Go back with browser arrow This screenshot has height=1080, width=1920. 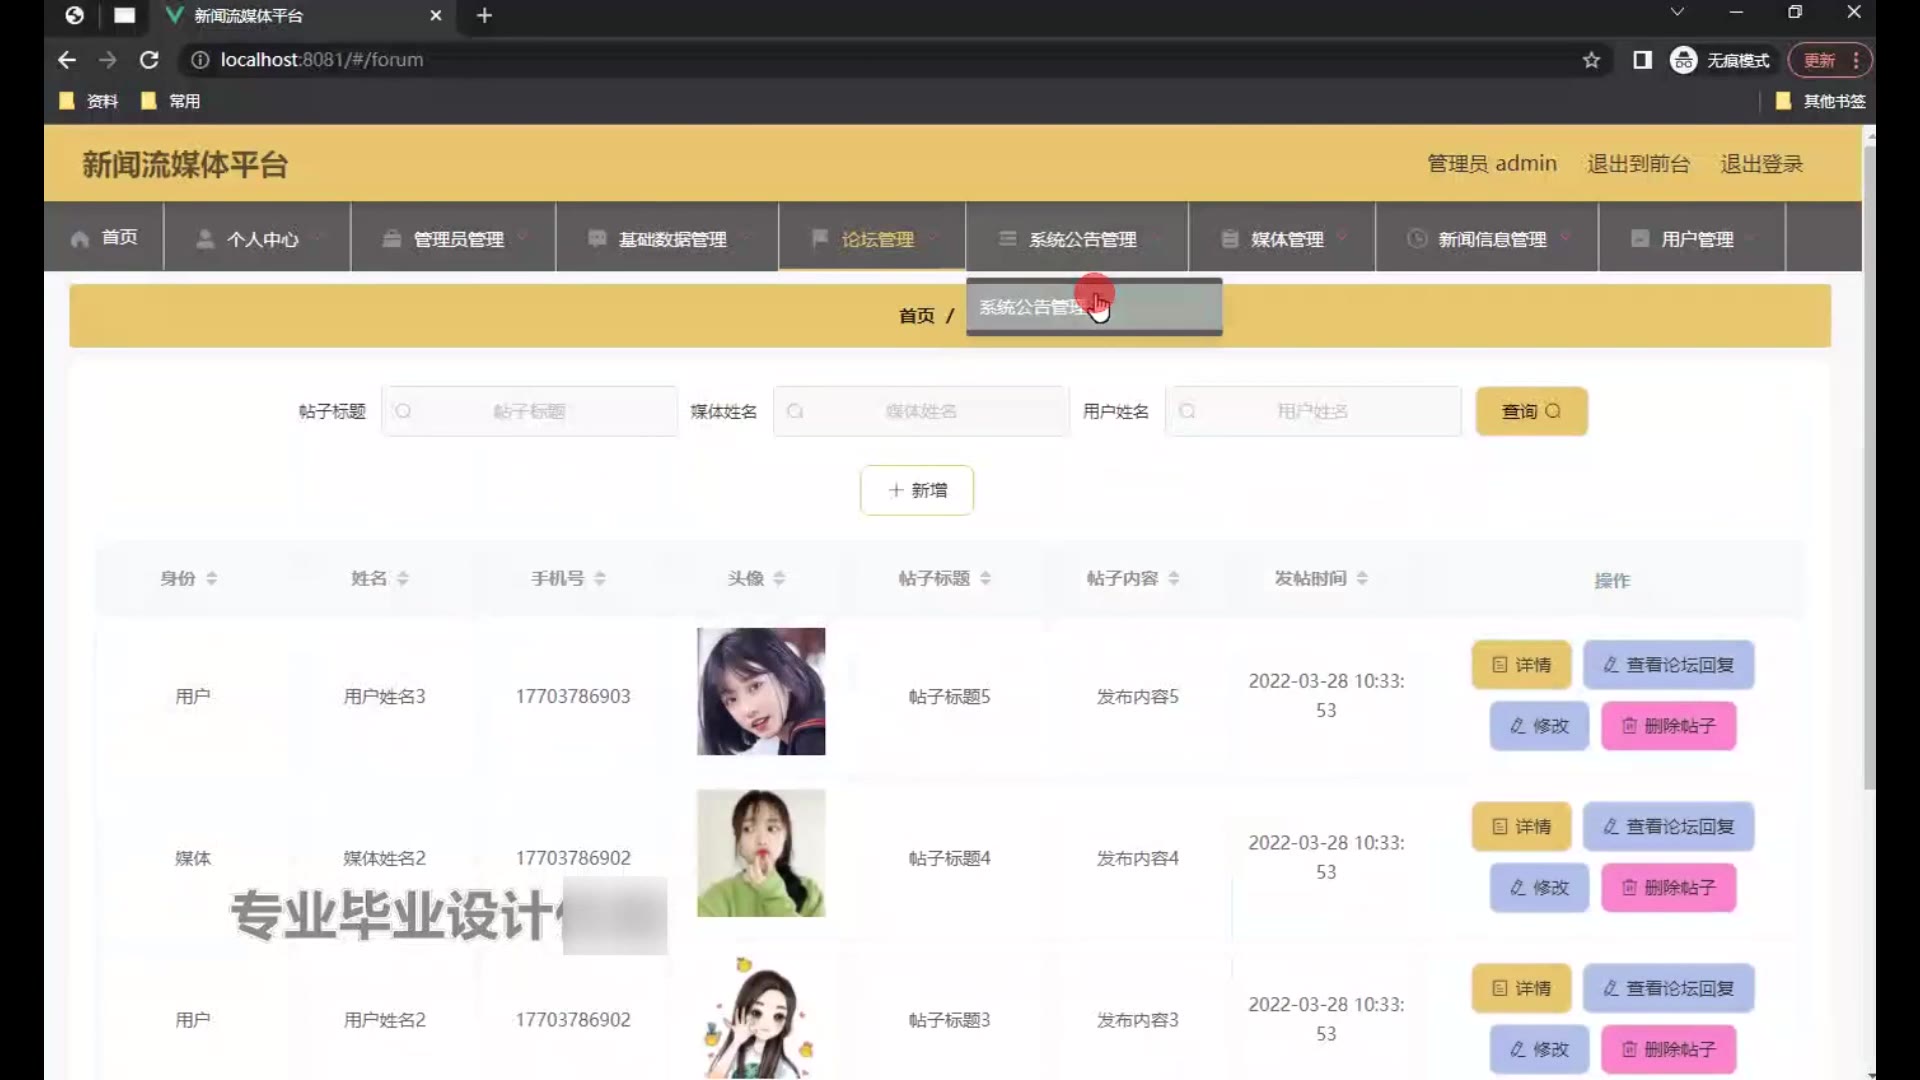(67, 60)
